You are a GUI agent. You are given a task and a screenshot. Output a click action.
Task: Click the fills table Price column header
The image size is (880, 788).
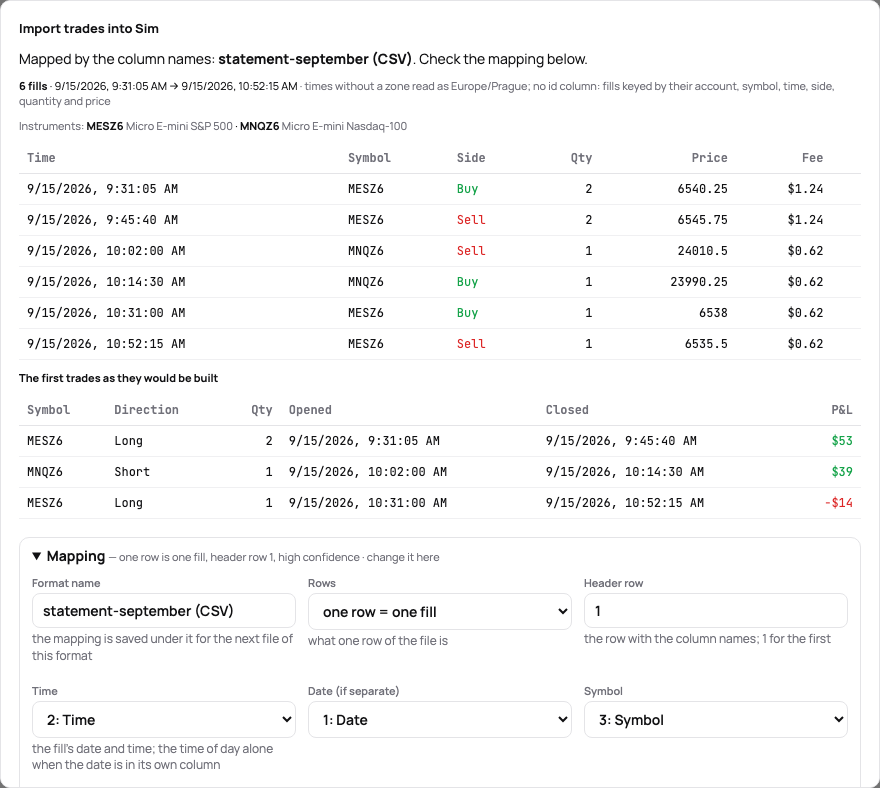pos(709,158)
